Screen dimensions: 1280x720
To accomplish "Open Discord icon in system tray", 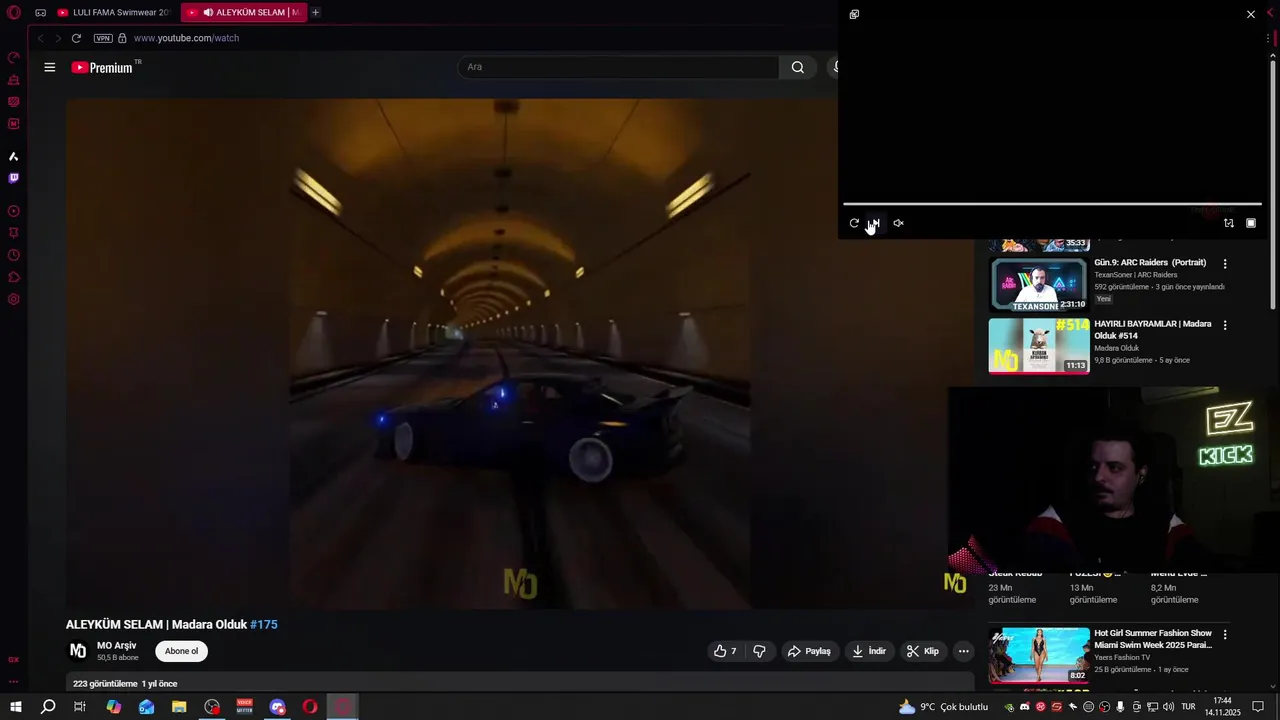I will click(1025, 707).
